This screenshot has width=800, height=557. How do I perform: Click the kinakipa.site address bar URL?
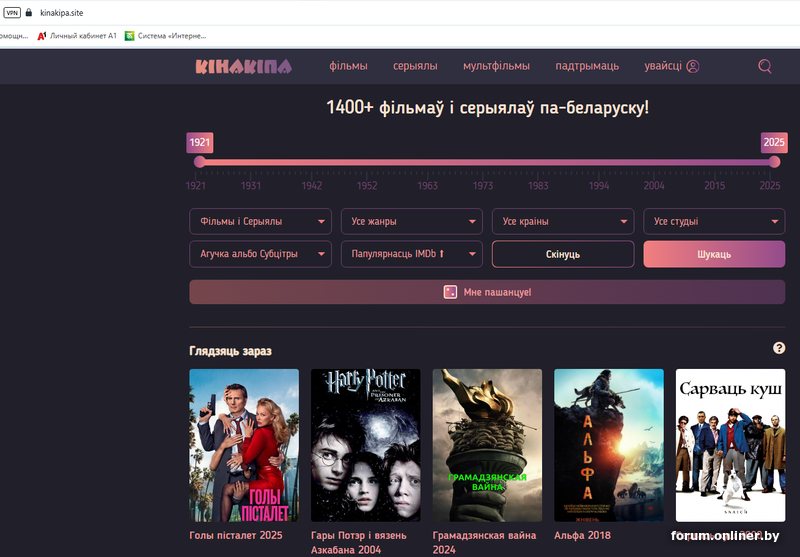click(62, 13)
